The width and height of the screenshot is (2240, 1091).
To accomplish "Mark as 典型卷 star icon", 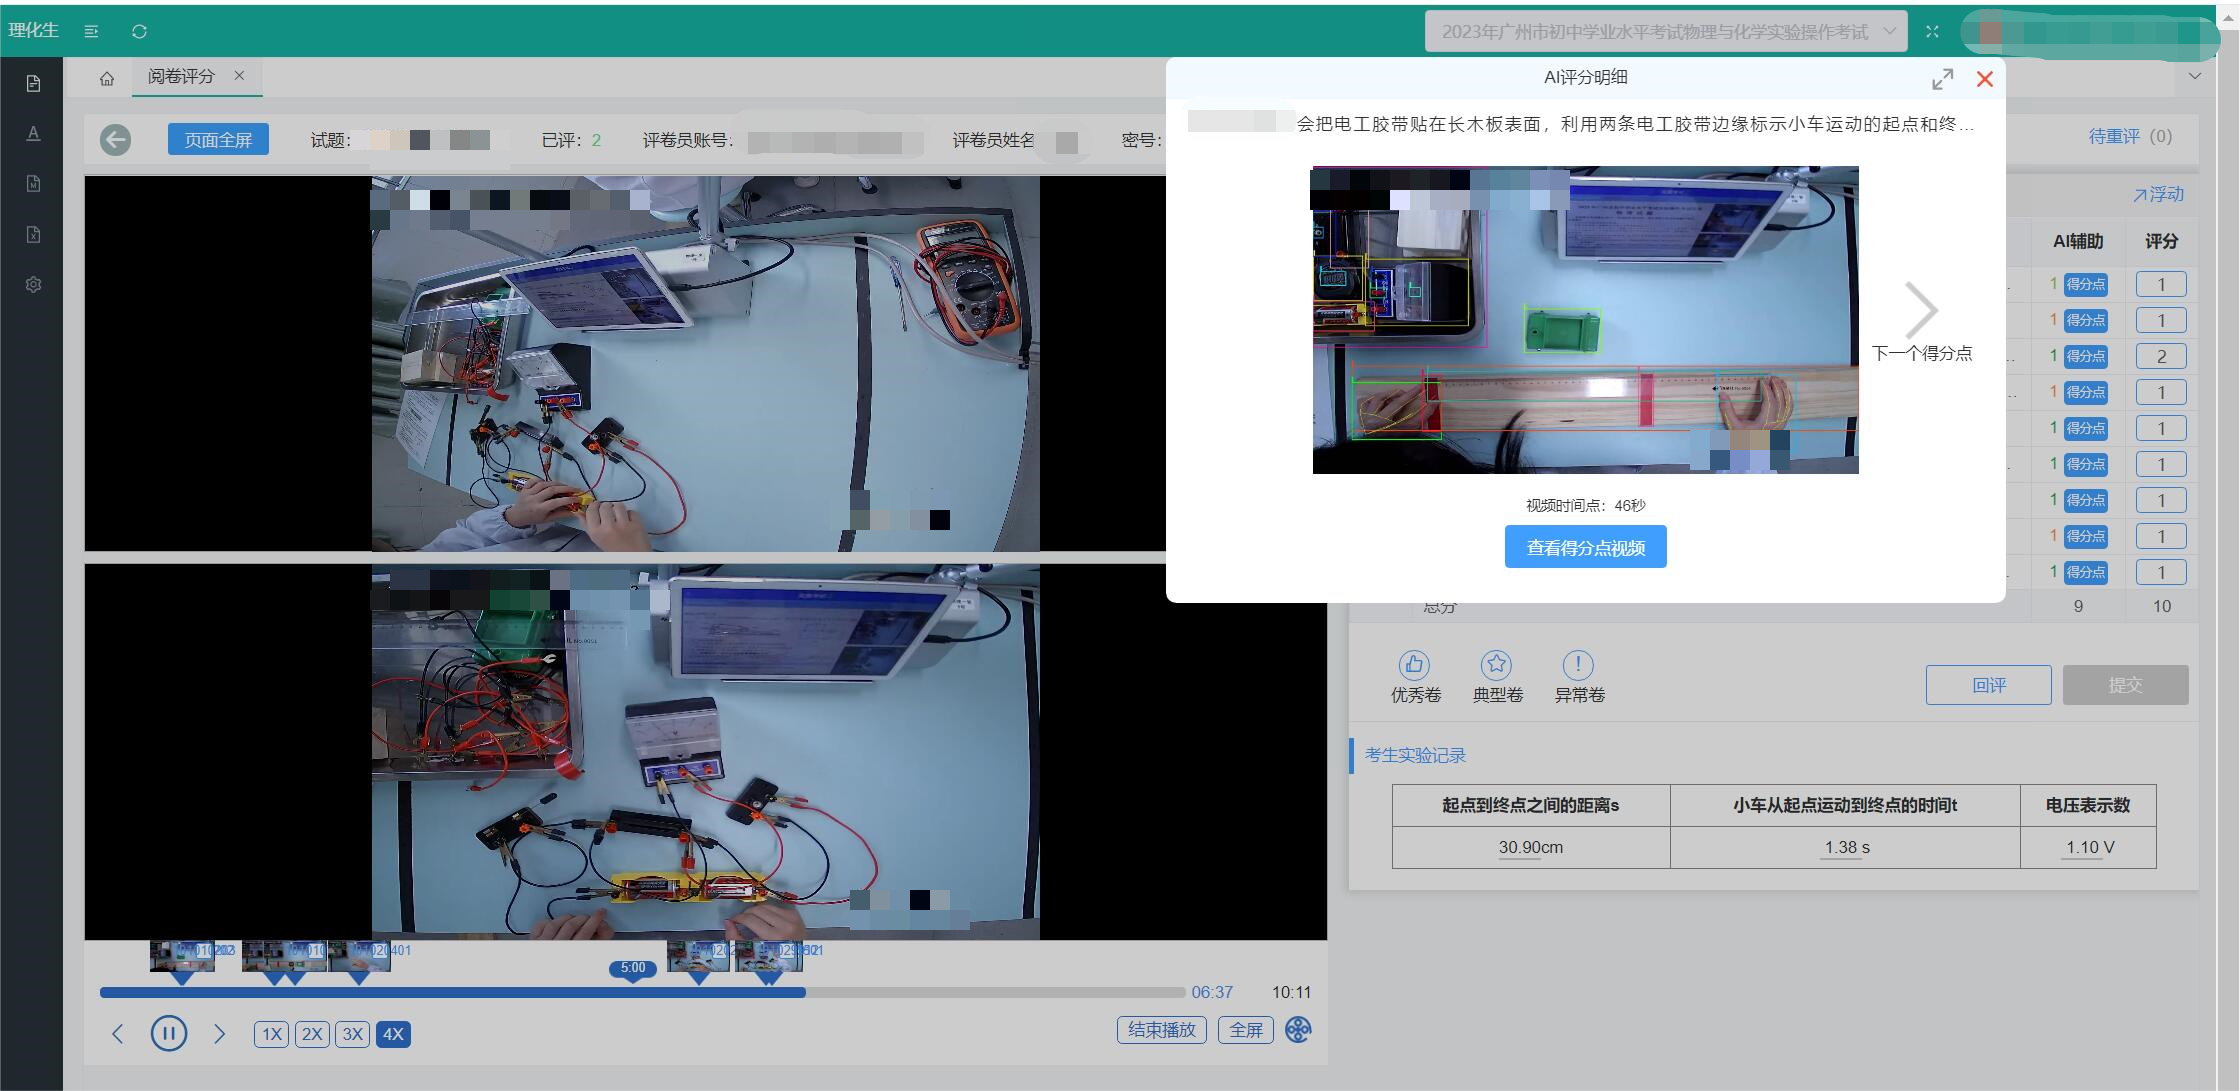I will 1496,665.
